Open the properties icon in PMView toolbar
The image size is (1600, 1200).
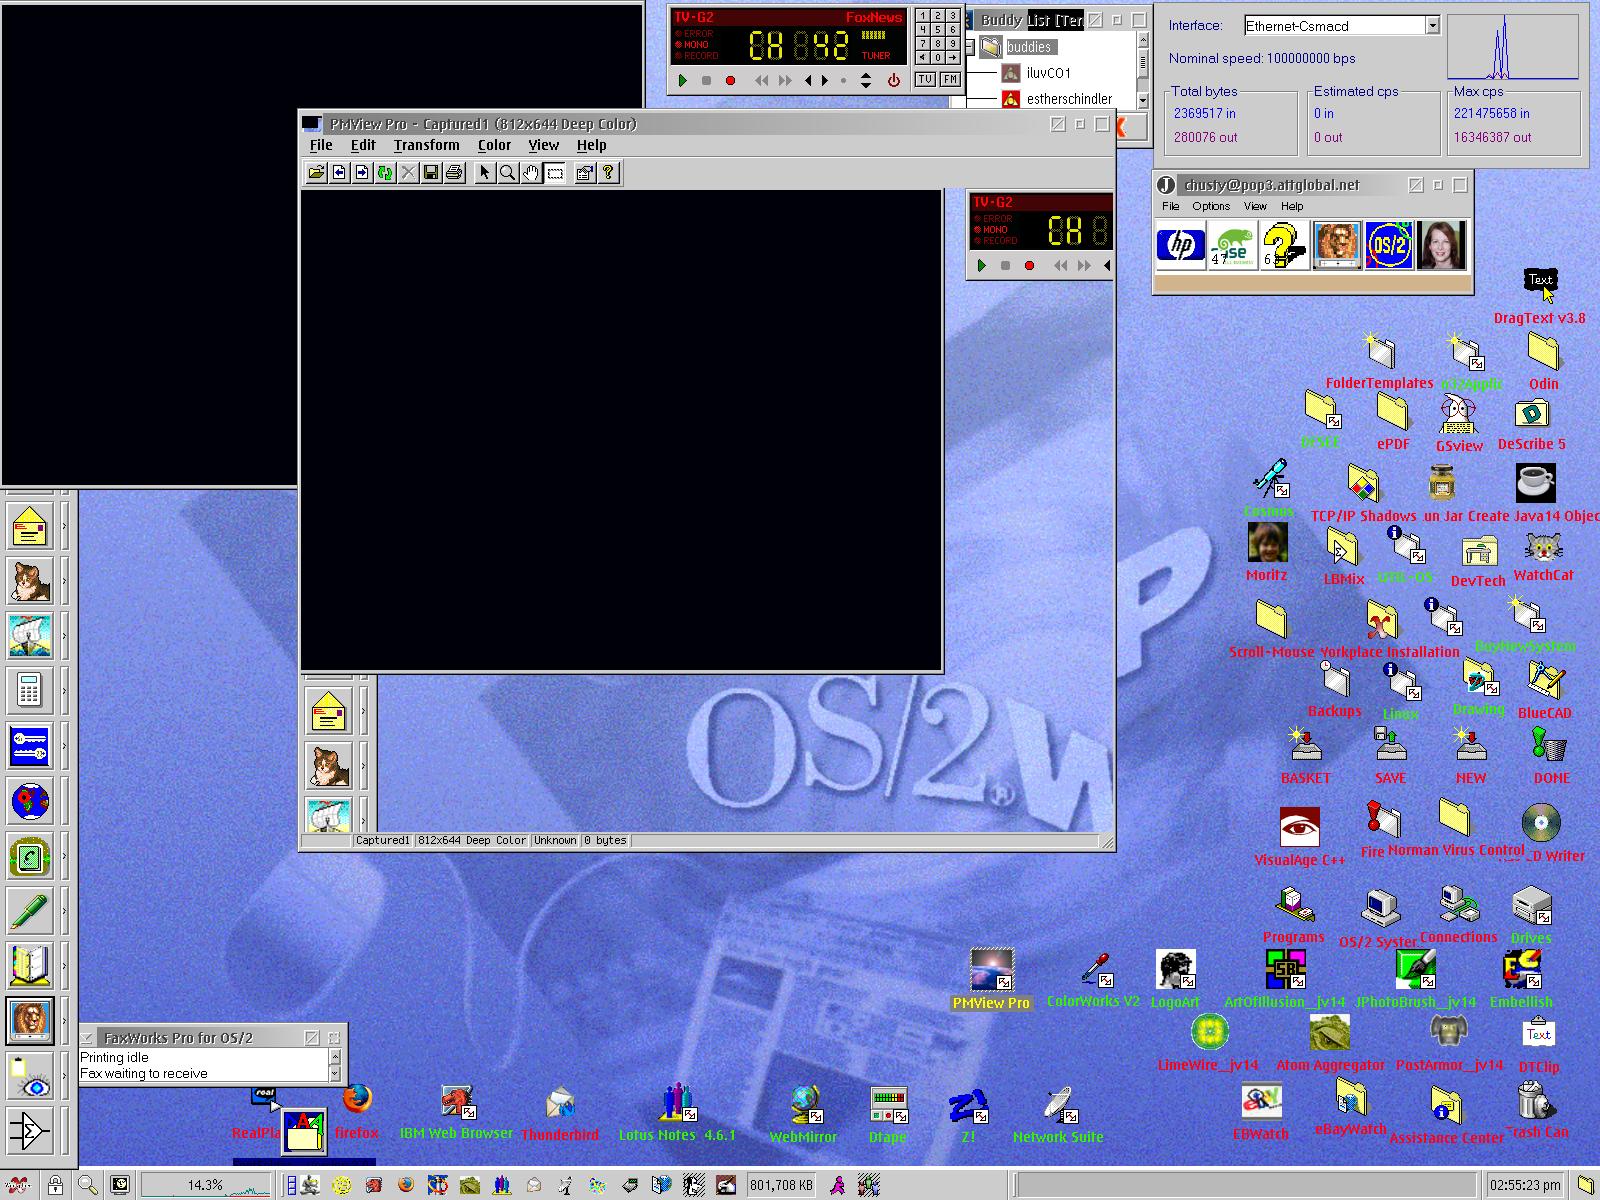[585, 173]
